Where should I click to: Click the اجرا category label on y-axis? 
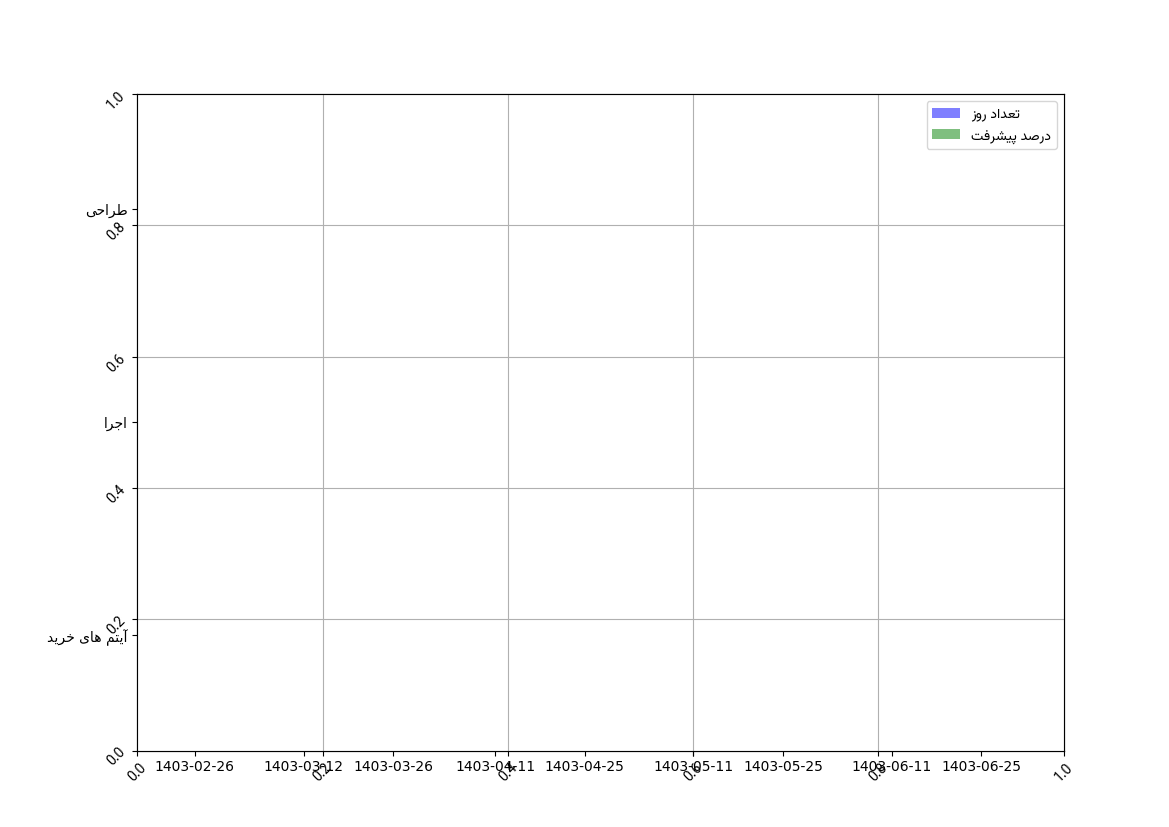[115, 423]
